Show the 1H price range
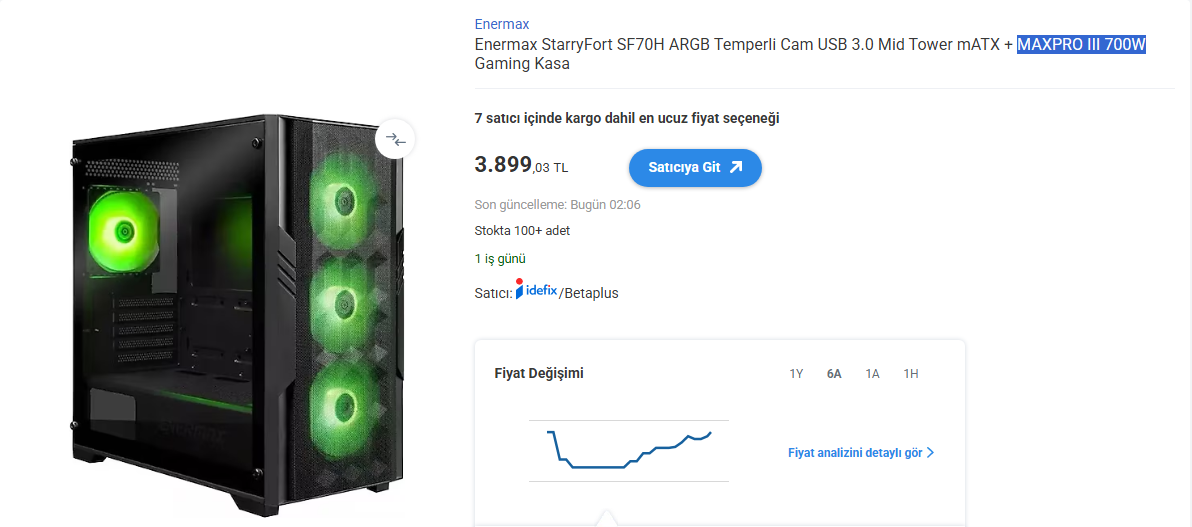 click(910, 374)
